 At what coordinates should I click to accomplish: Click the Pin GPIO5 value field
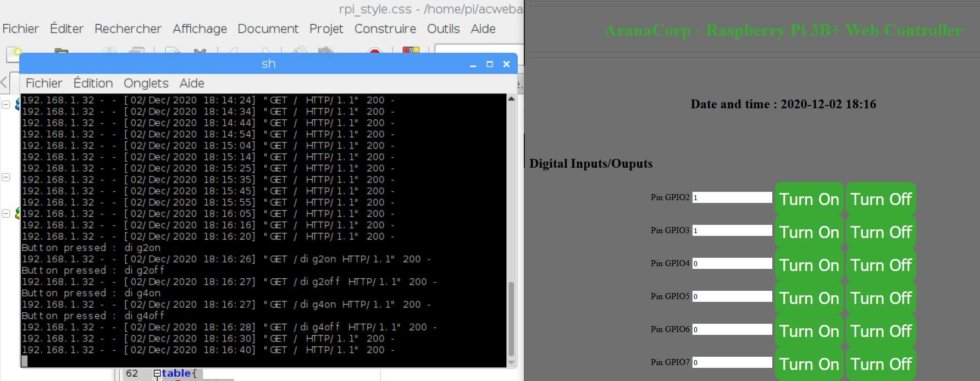pos(732,296)
